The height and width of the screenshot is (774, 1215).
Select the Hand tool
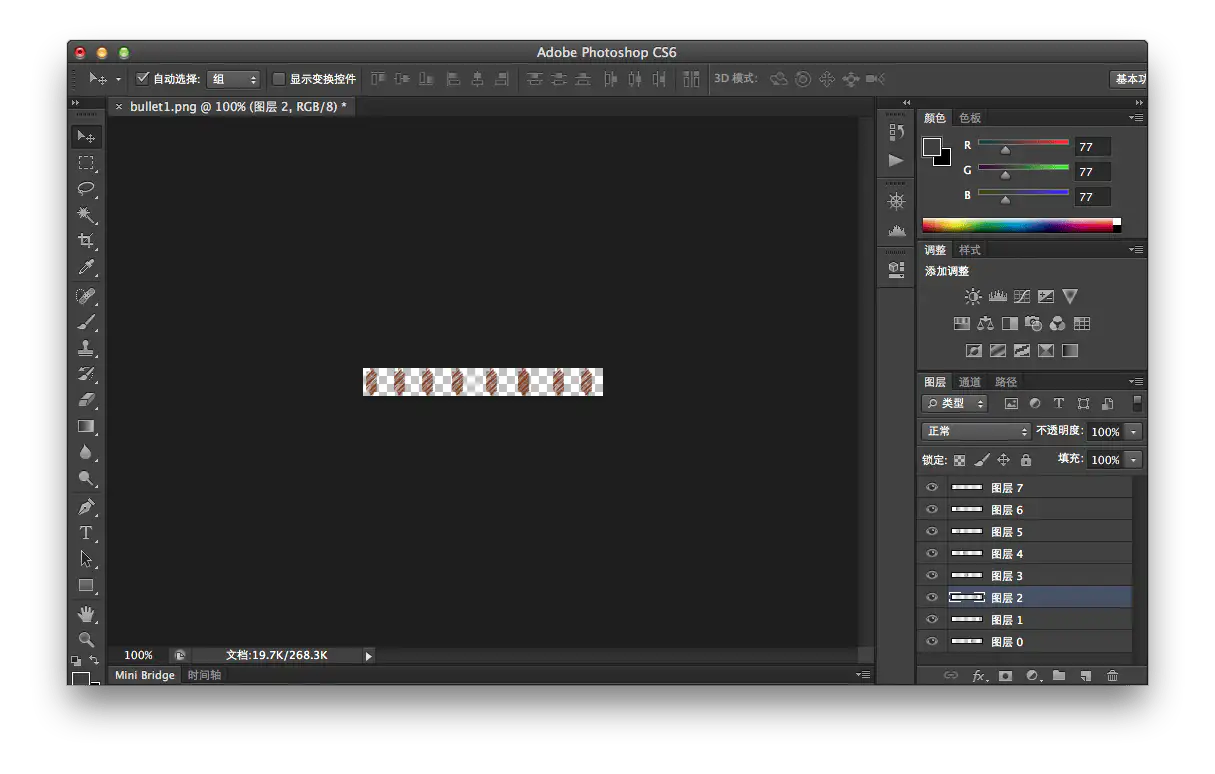coord(87,613)
